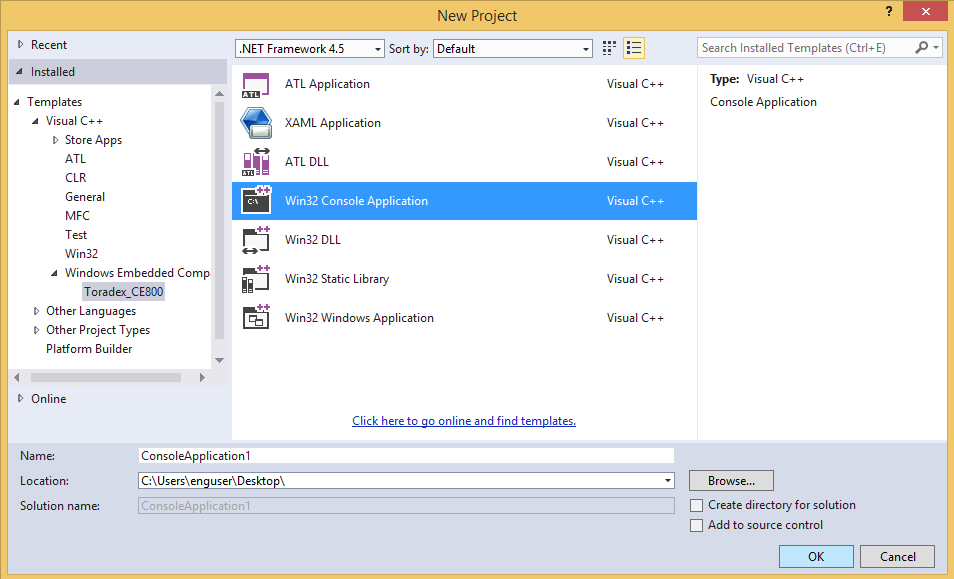954x579 pixels.
Task: Expand the Online templates section
Action: (x=21, y=398)
